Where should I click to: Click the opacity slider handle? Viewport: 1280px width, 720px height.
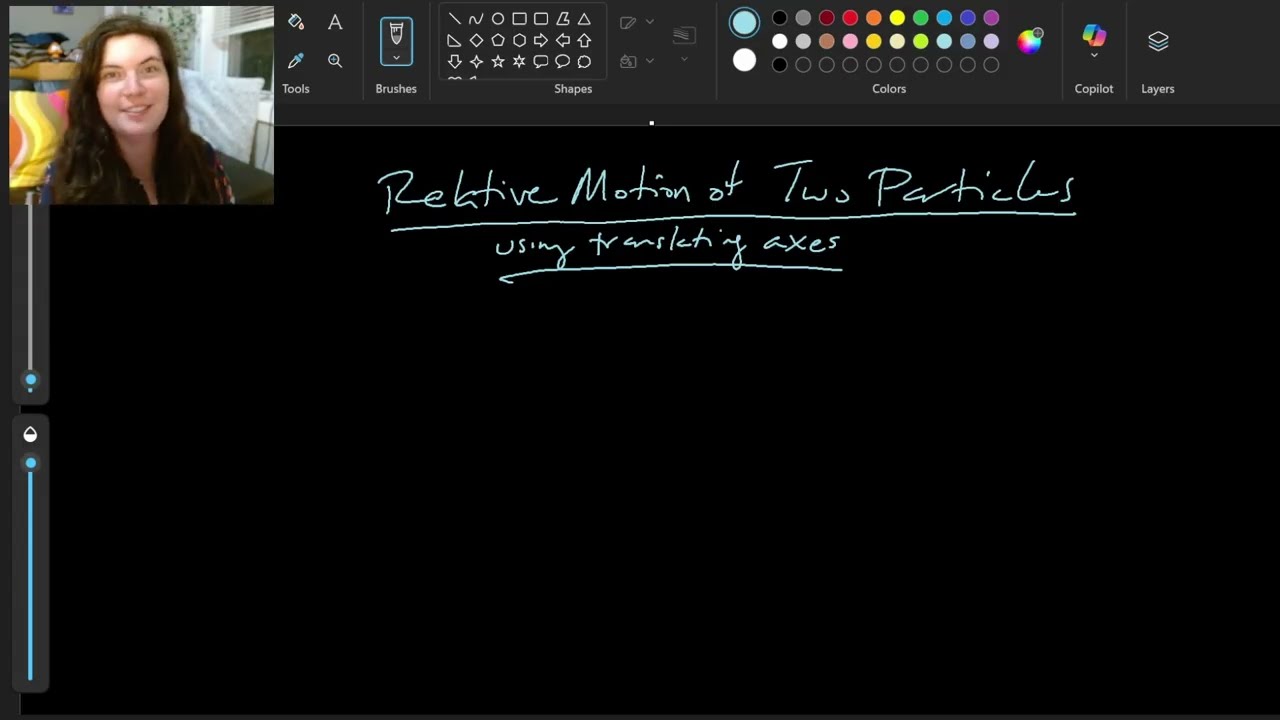point(30,463)
